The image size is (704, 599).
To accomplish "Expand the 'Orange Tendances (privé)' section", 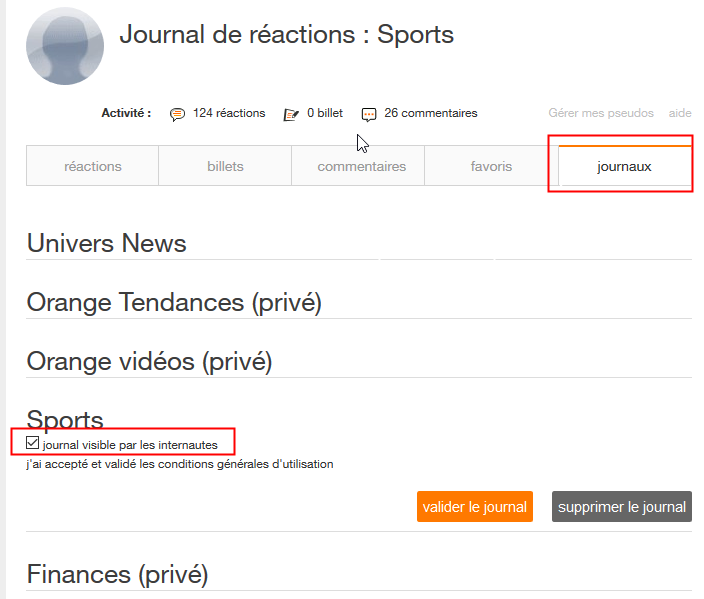I will pyautogui.click(x=174, y=302).
